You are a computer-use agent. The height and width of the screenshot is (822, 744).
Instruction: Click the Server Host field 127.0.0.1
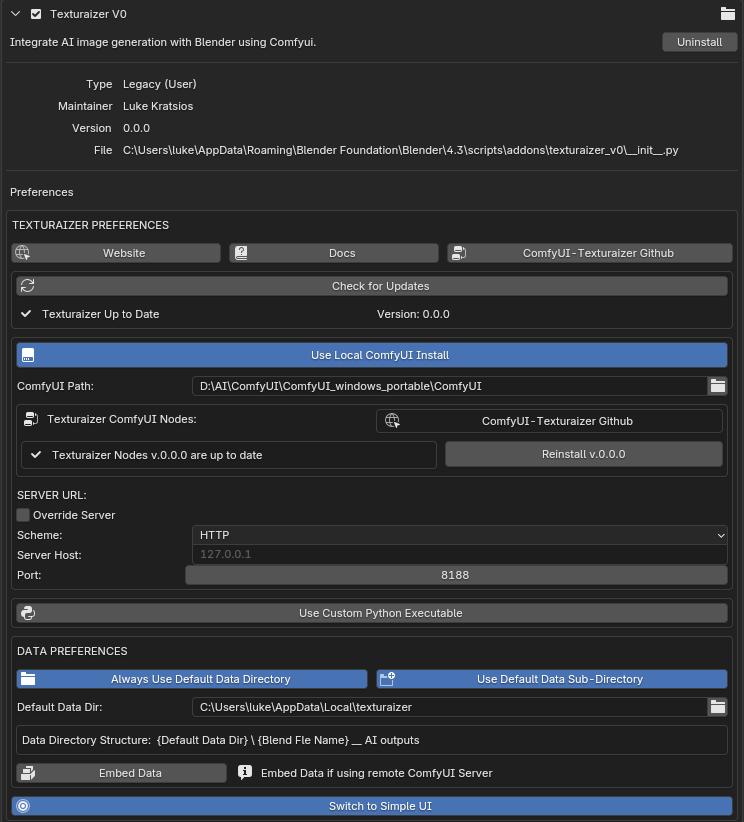pyautogui.click(x=460, y=555)
